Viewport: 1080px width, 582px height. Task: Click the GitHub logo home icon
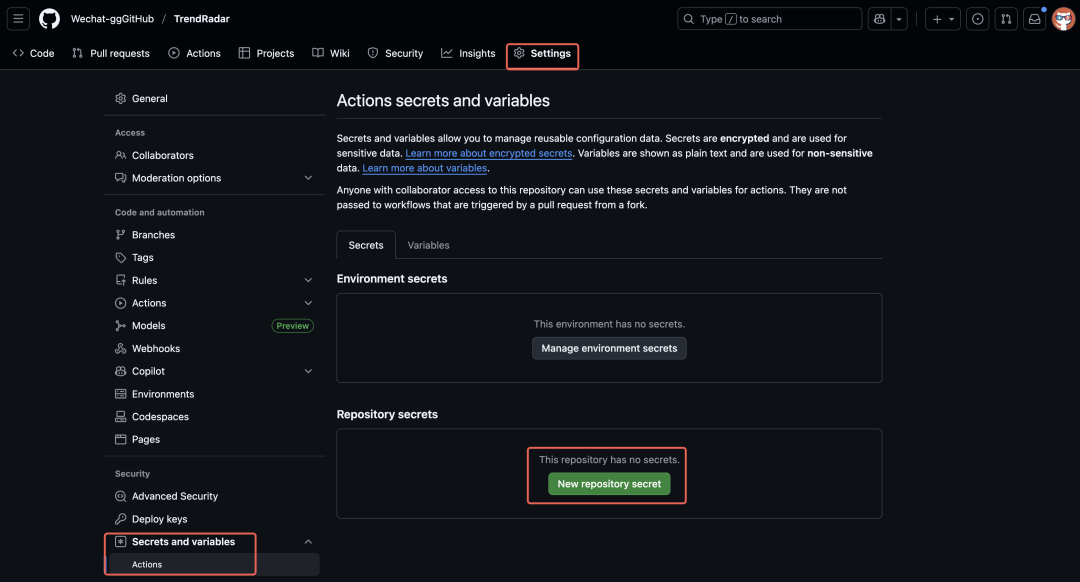click(x=48, y=18)
